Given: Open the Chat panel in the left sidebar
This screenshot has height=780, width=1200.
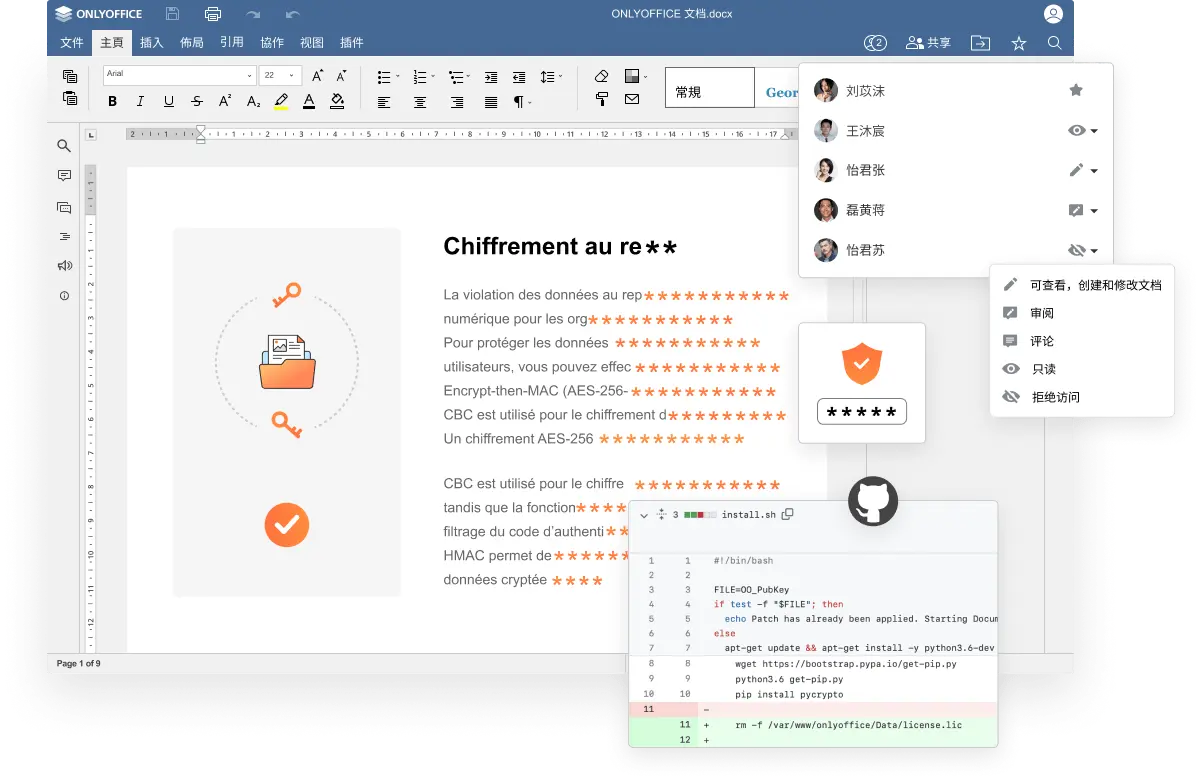Looking at the screenshot, I should tap(64, 207).
